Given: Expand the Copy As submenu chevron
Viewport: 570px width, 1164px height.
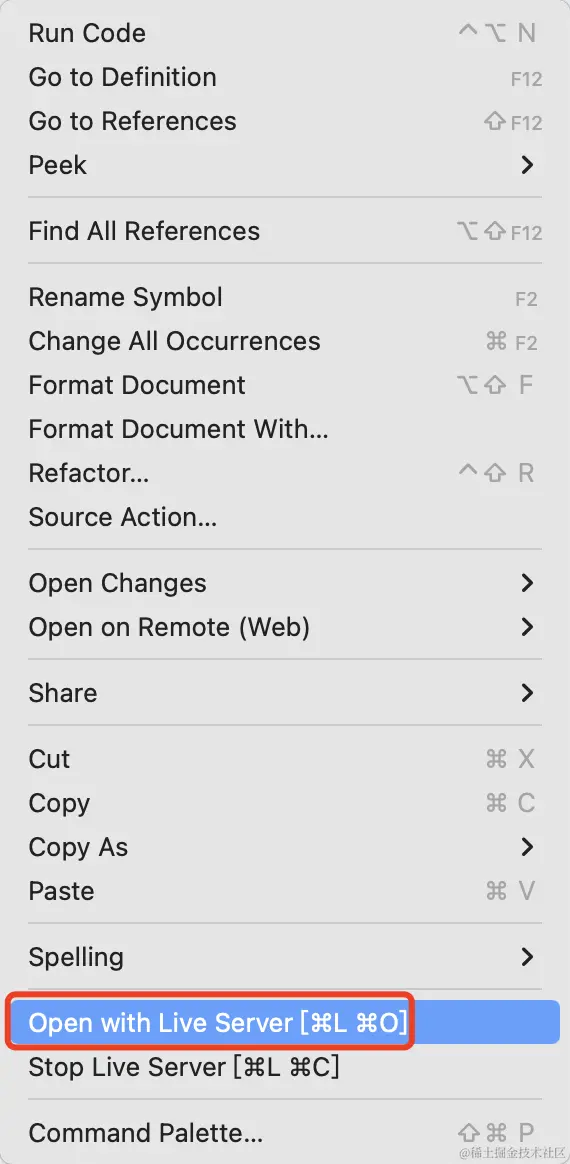Looking at the screenshot, I should click(527, 847).
